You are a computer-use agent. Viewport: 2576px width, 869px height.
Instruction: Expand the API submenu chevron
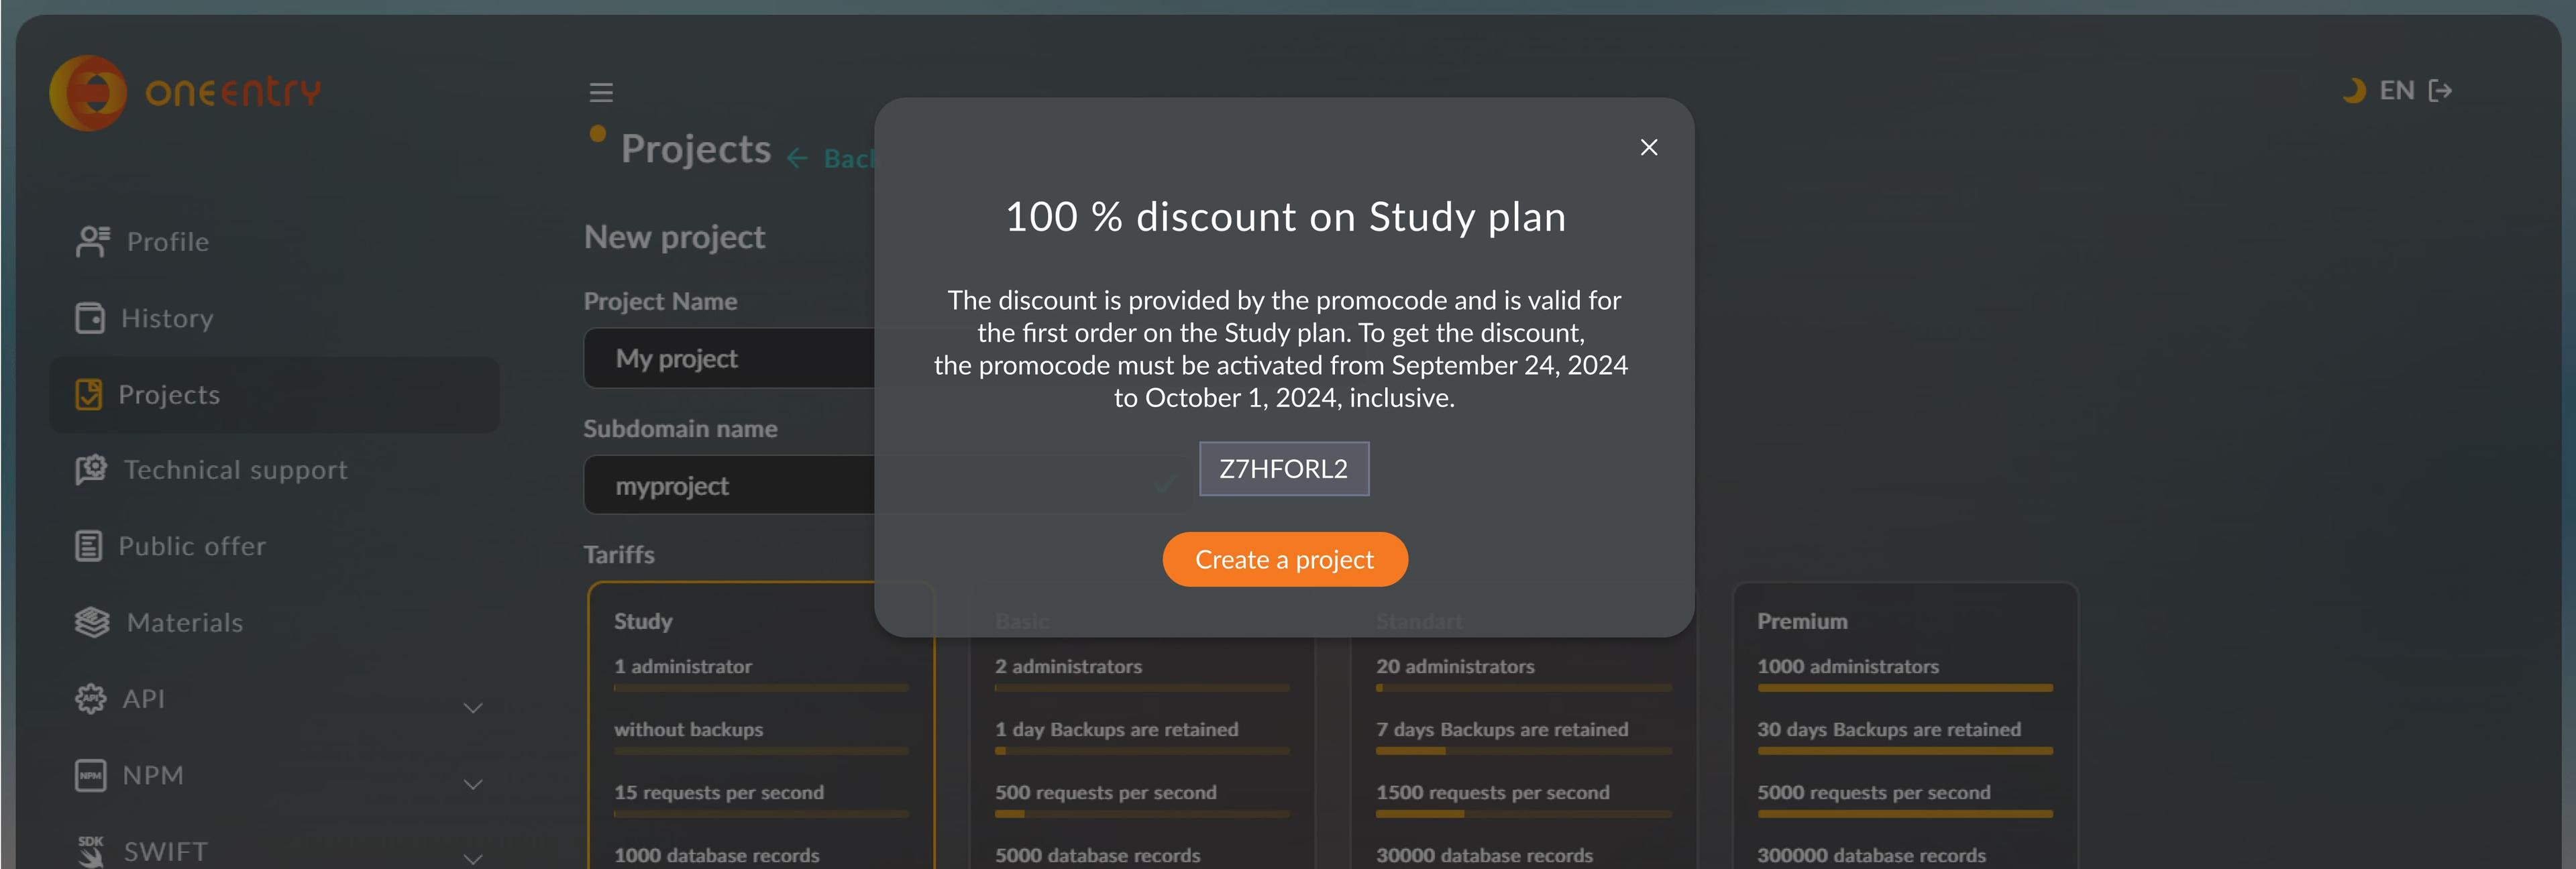(x=473, y=708)
